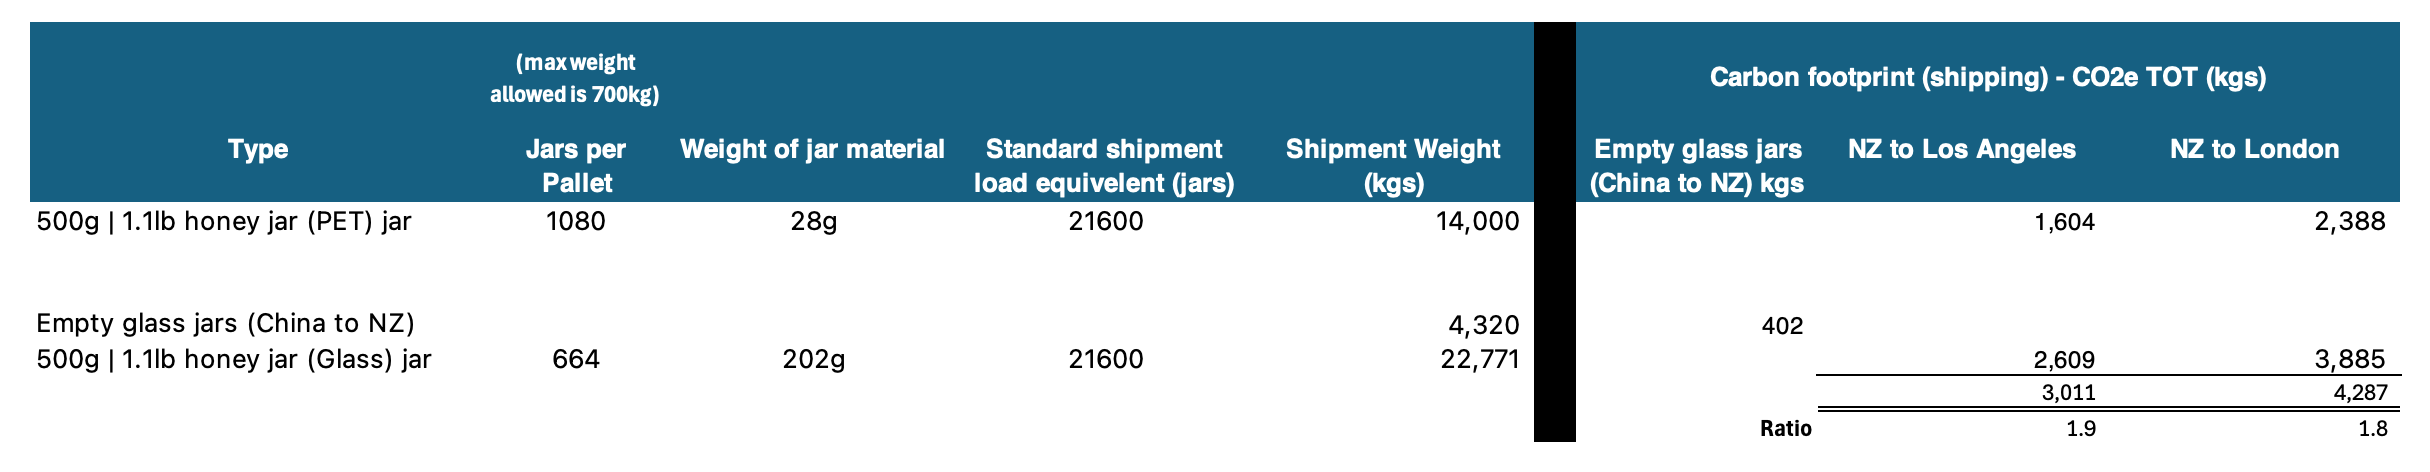Click the "Weight of jar material" header
This screenshot has height=472, width=2430.
pyautogui.click(x=812, y=150)
